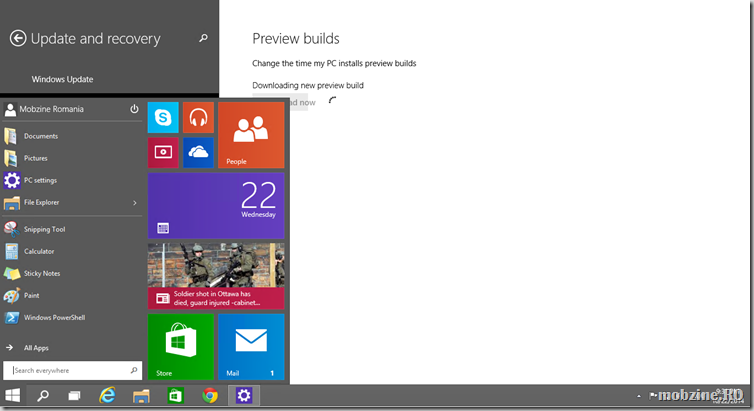Open taskbar Search magnifier
754x411 pixels.
click(43, 396)
